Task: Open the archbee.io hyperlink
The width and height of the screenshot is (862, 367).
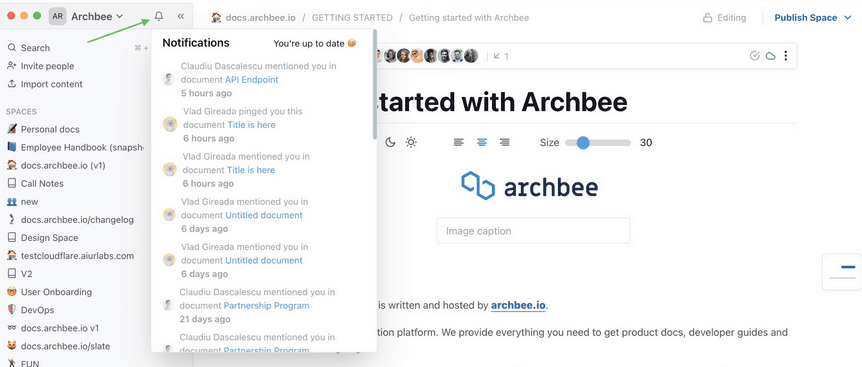Action: (518, 305)
